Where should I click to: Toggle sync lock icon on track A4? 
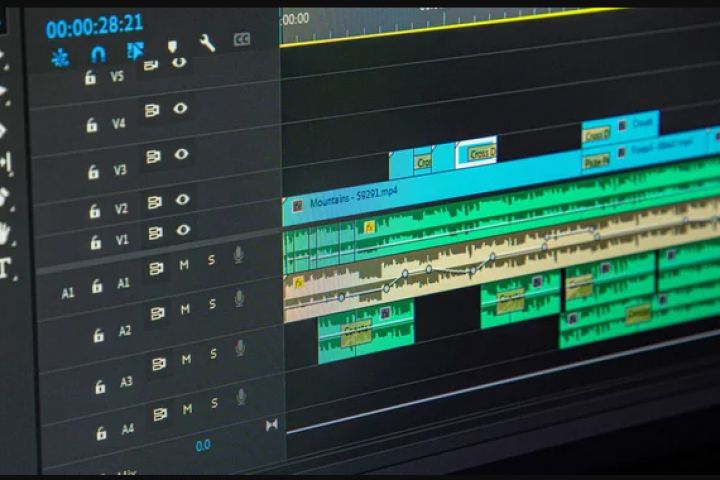(160, 415)
